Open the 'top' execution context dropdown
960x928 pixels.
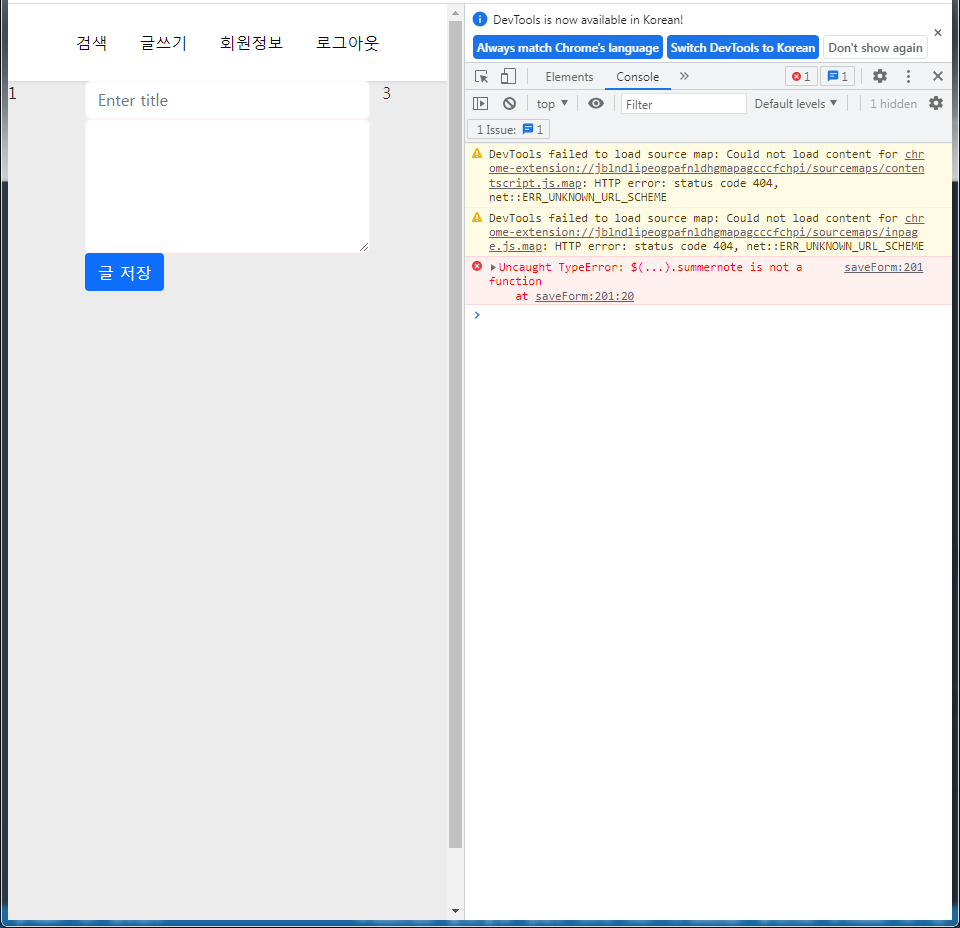point(551,103)
